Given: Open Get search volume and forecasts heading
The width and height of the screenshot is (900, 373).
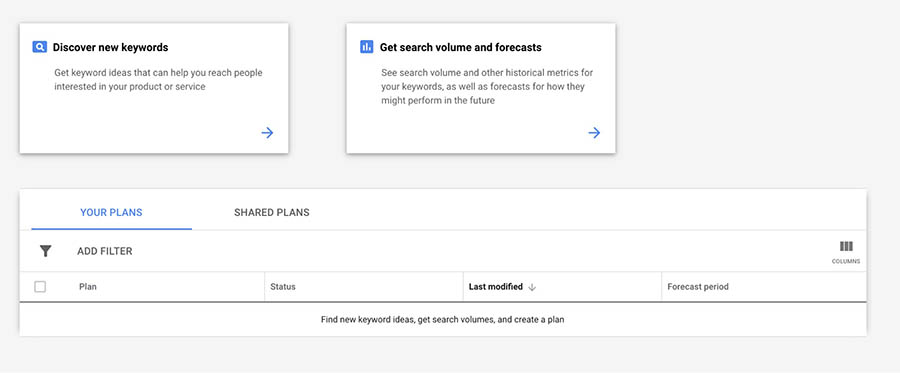Looking at the screenshot, I should [461, 47].
